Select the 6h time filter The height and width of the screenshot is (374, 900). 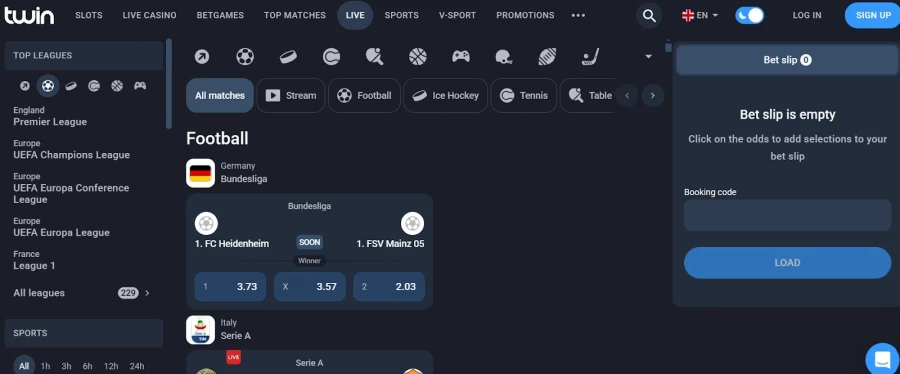click(x=87, y=366)
